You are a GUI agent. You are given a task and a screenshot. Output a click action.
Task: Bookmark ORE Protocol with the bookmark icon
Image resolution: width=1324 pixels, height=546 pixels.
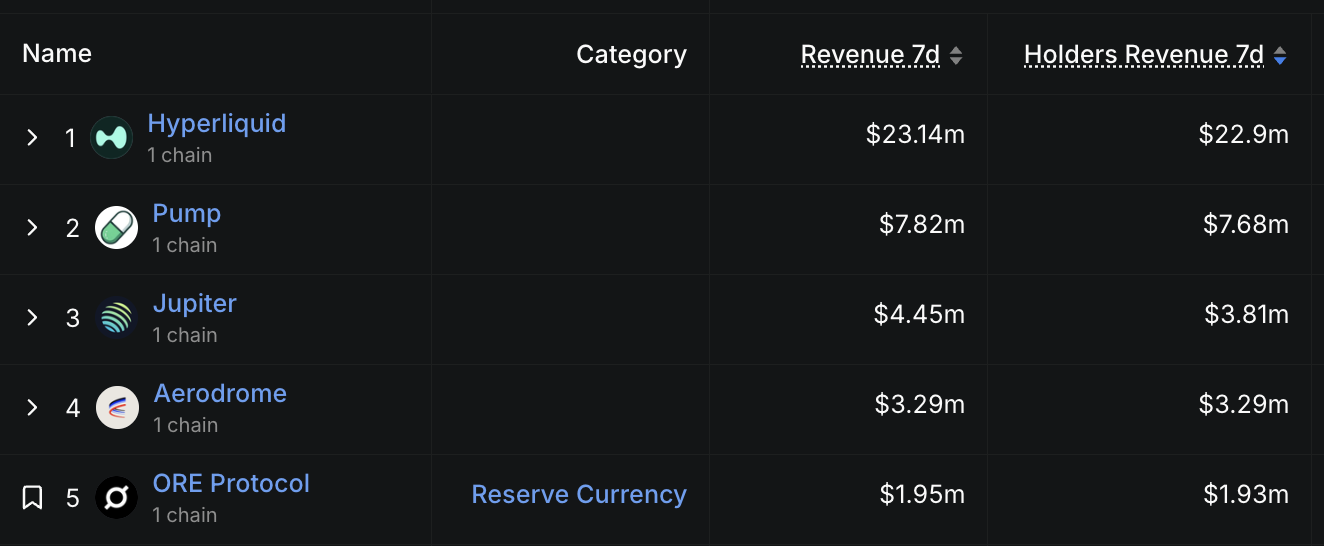pyautogui.click(x=32, y=497)
